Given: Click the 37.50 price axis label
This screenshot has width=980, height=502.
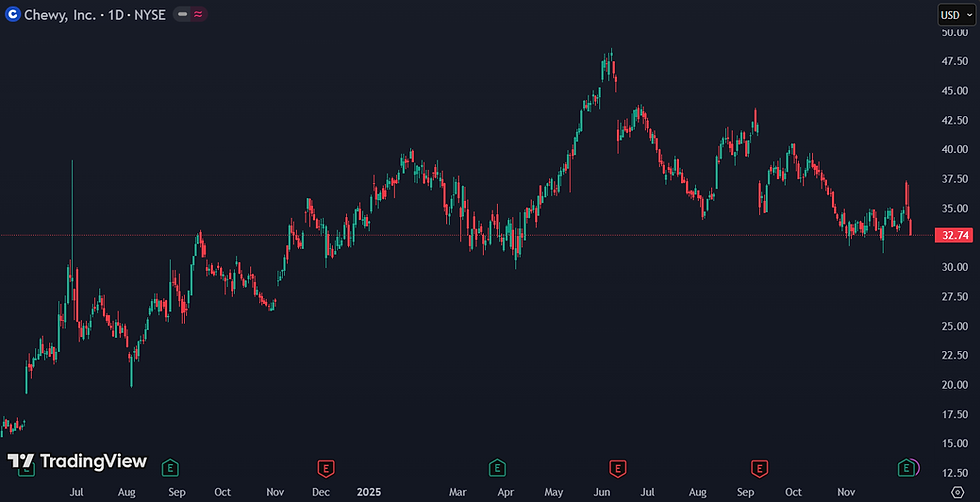Looking at the screenshot, I should [955, 179].
